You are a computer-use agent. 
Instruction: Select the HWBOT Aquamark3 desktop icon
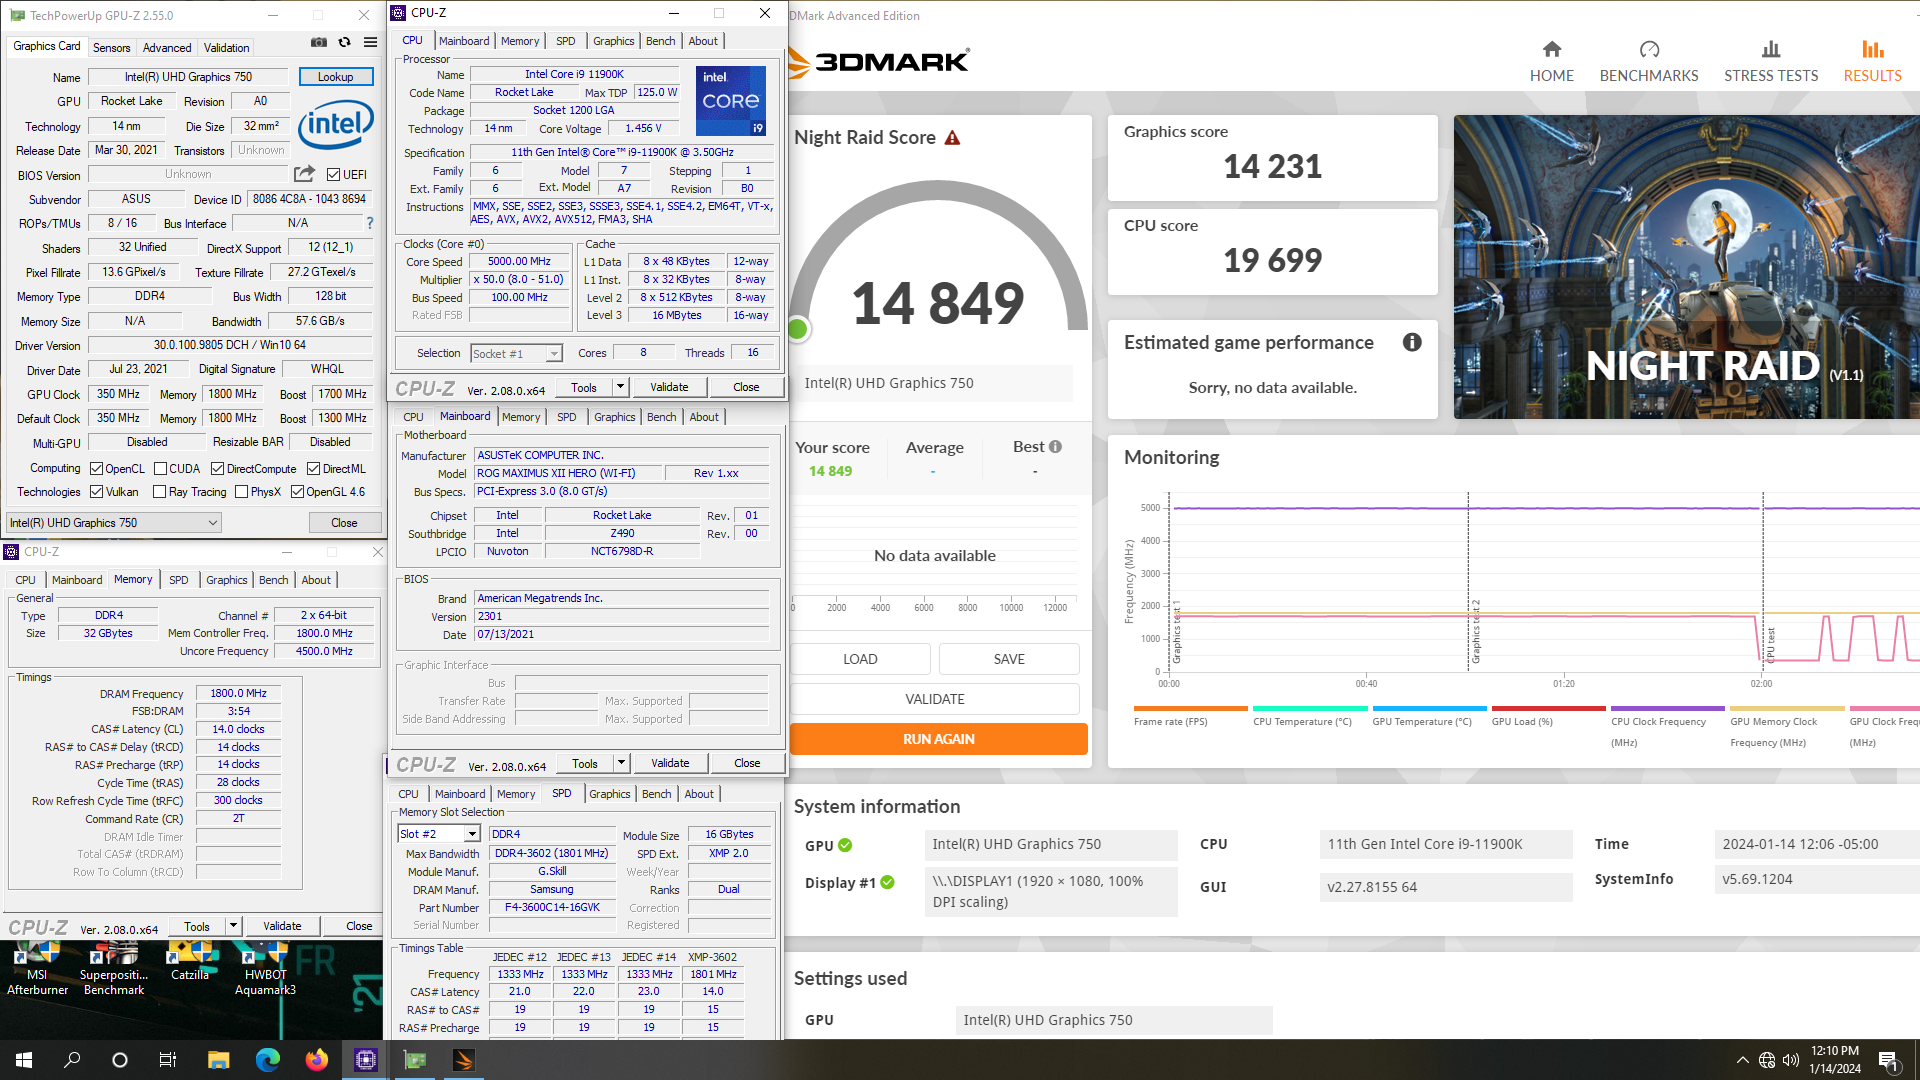[265, 968]
